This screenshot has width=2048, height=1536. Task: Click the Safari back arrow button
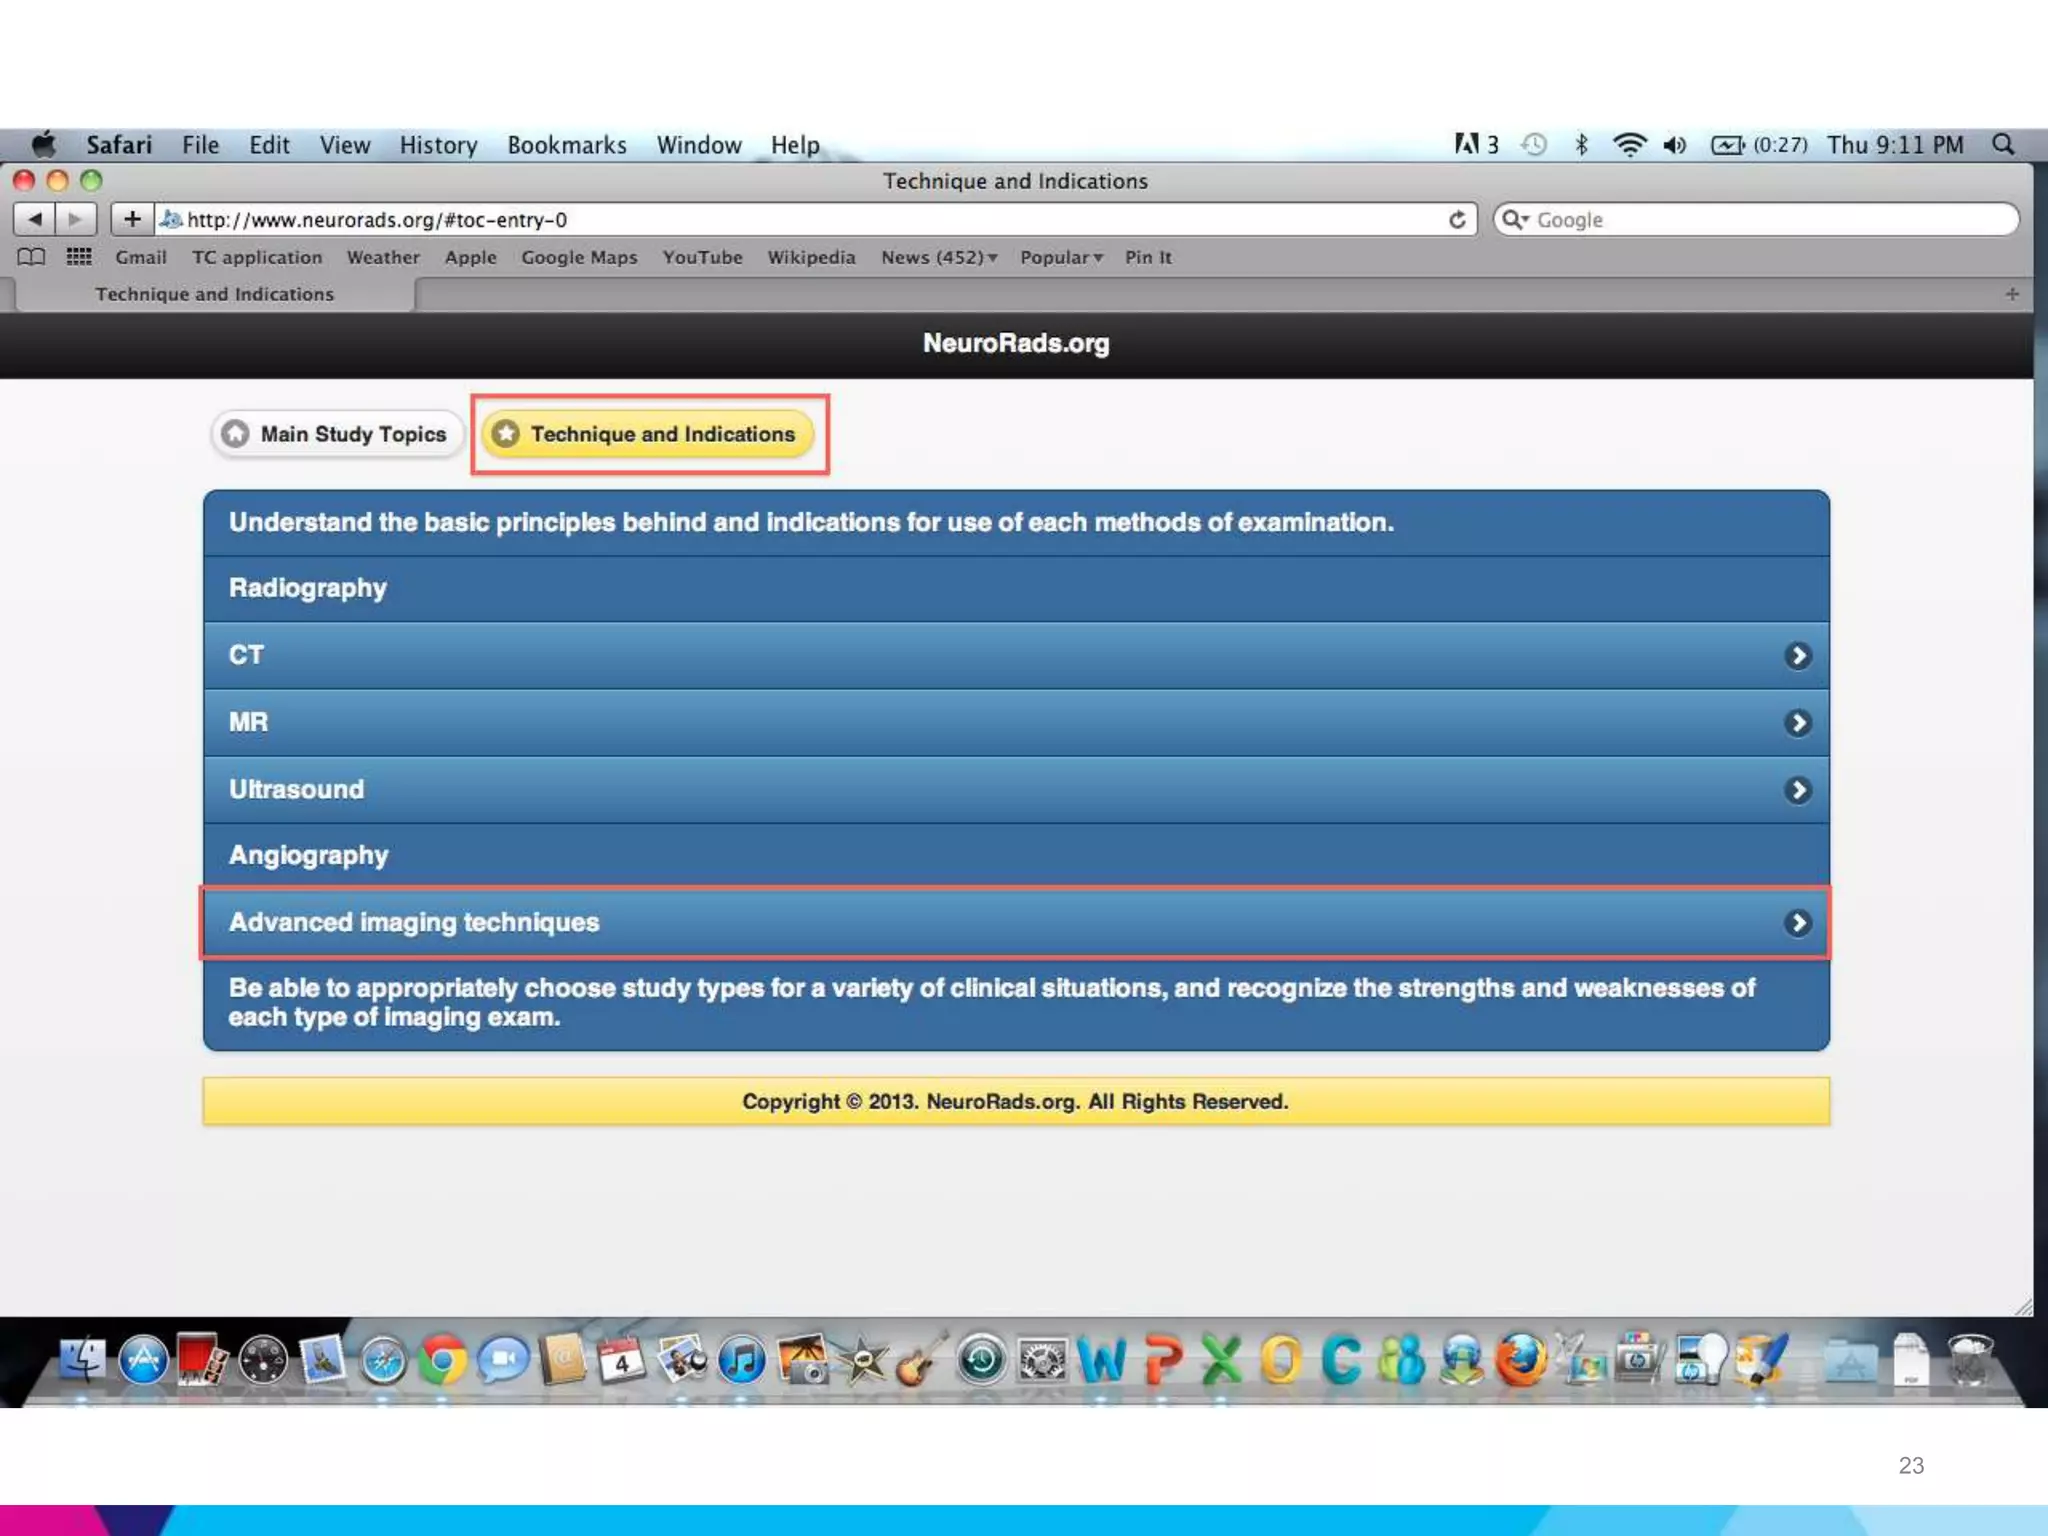click(35, 219)
